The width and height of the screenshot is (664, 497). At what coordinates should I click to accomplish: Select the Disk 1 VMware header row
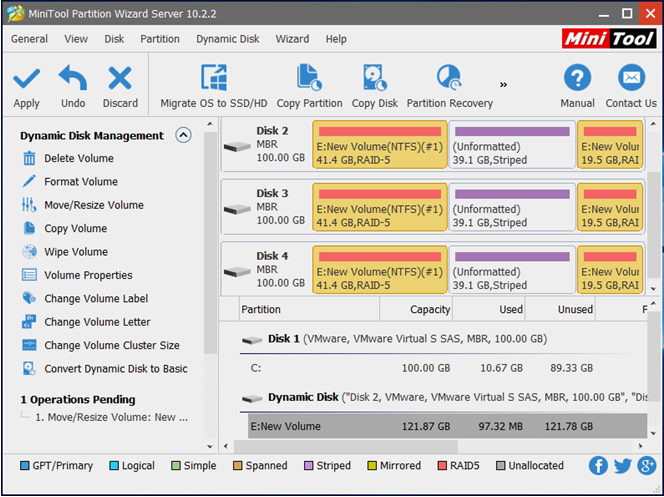click(443, 339)
